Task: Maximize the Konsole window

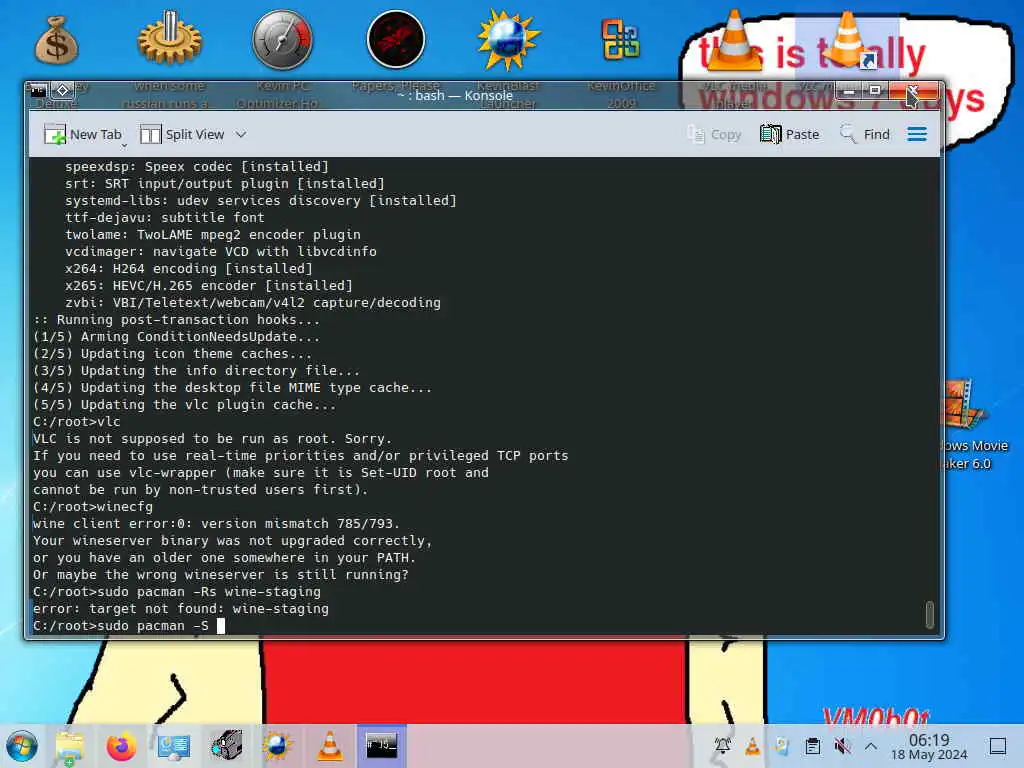Action: pyautogui.click(x=875, y=91)
